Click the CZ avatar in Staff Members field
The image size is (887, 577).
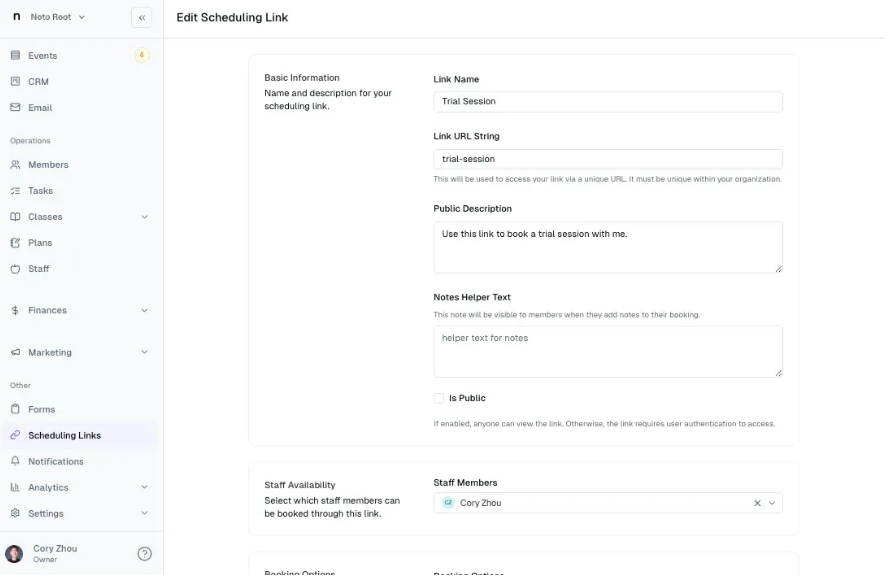click(x=448, y=503)
